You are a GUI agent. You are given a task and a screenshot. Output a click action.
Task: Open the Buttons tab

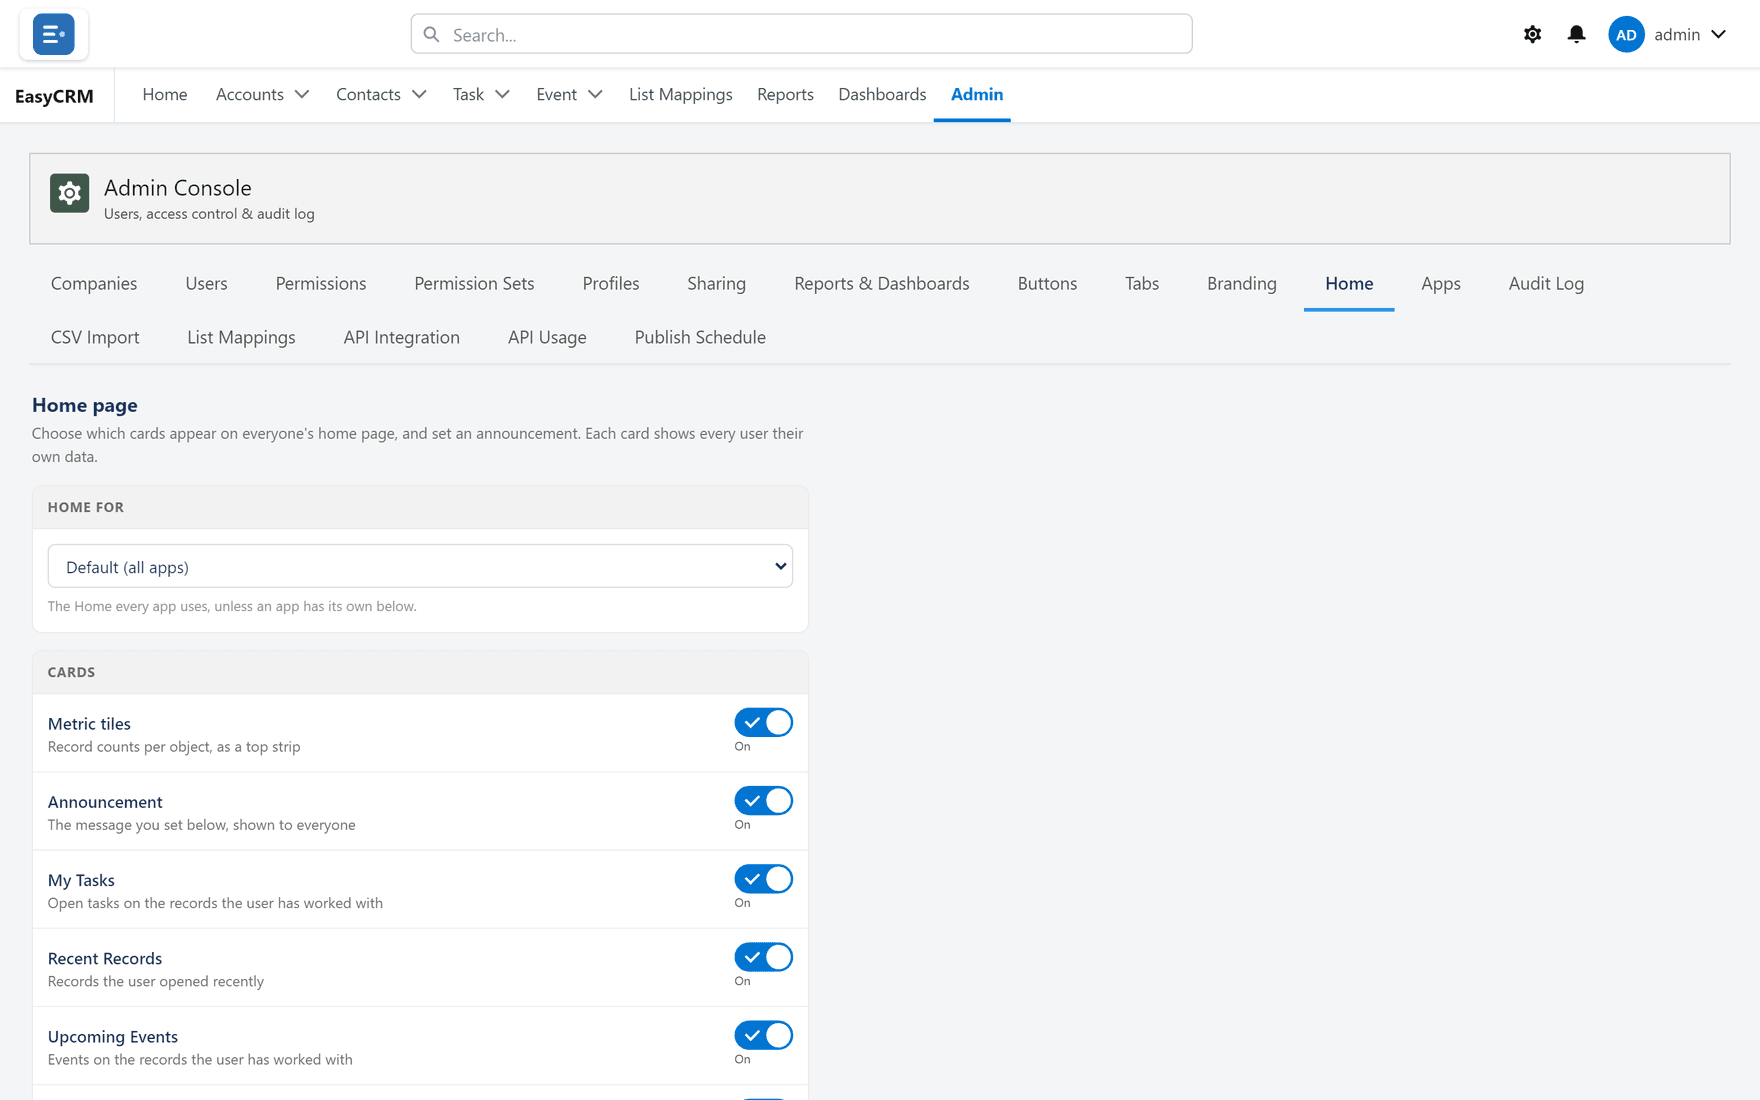pyautogui.click(x=1047, y=283)
